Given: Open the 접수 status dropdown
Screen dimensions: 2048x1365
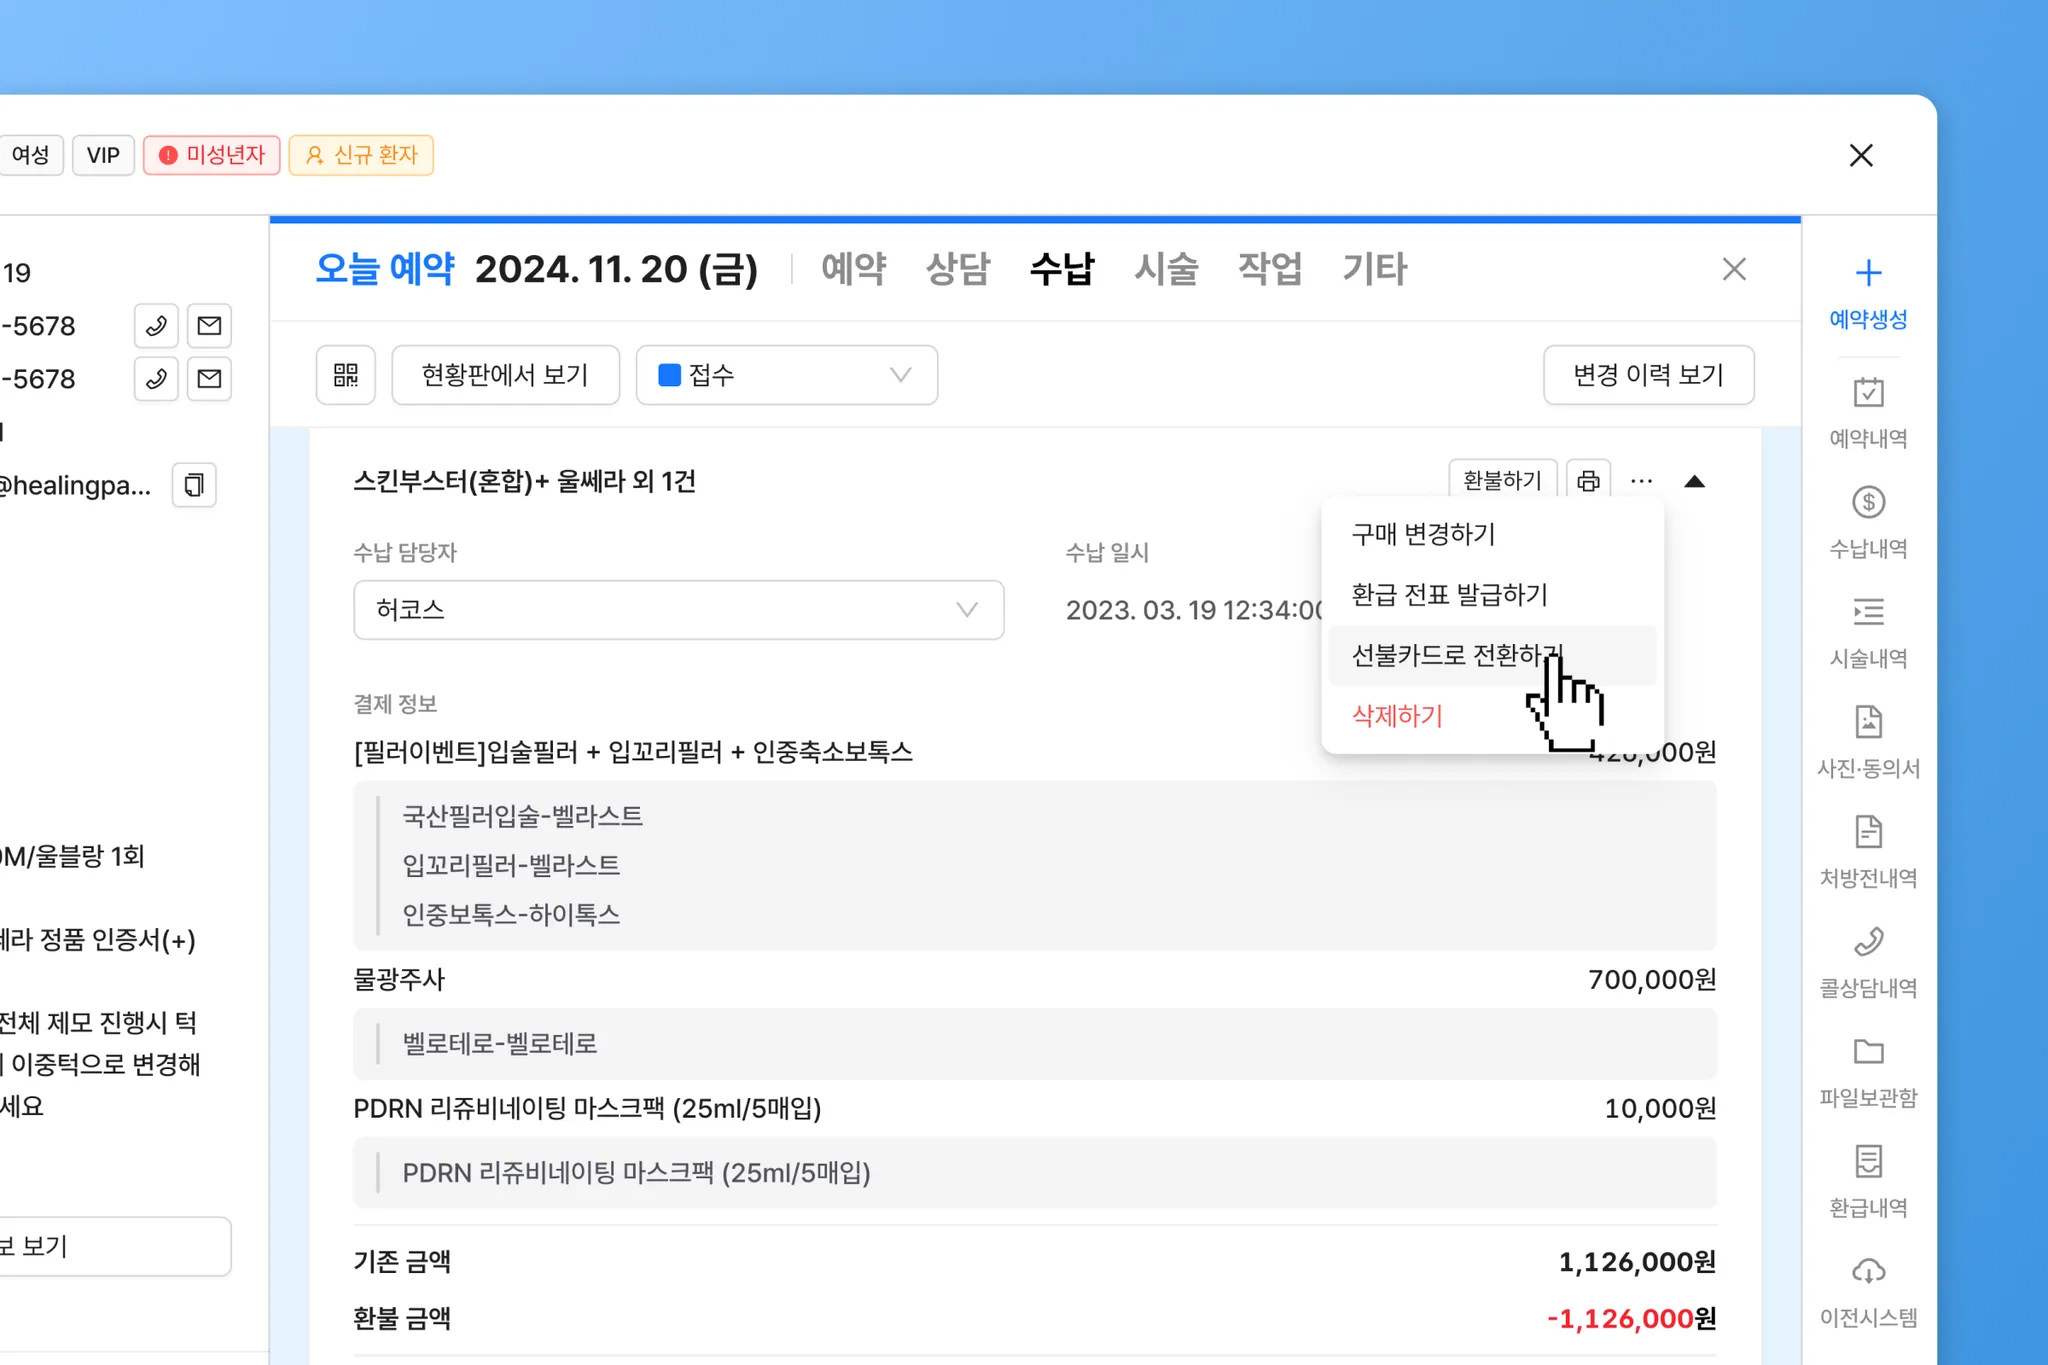Looking at the screenshot, I should 786,375.
